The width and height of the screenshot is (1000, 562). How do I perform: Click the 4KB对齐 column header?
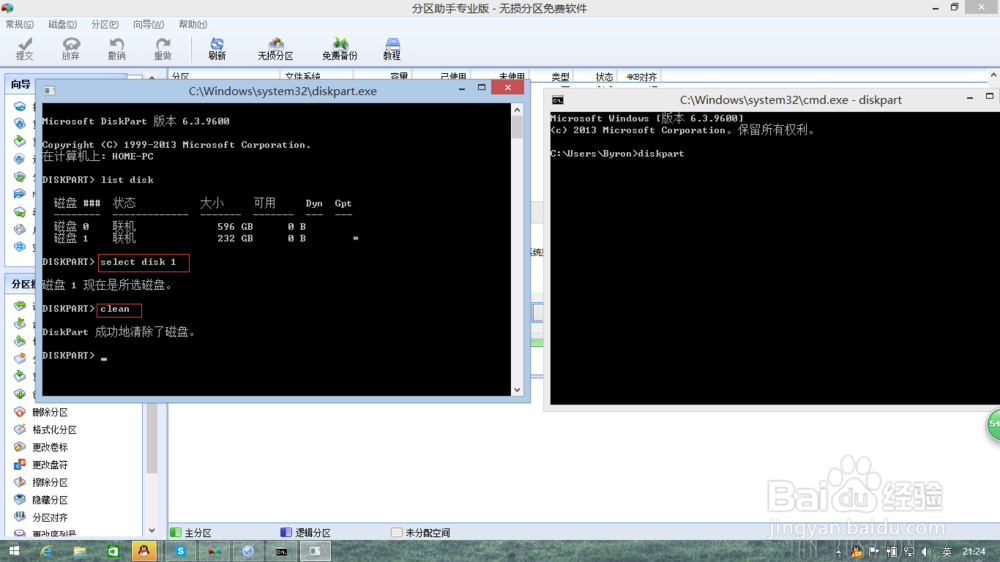click(642, 77)
